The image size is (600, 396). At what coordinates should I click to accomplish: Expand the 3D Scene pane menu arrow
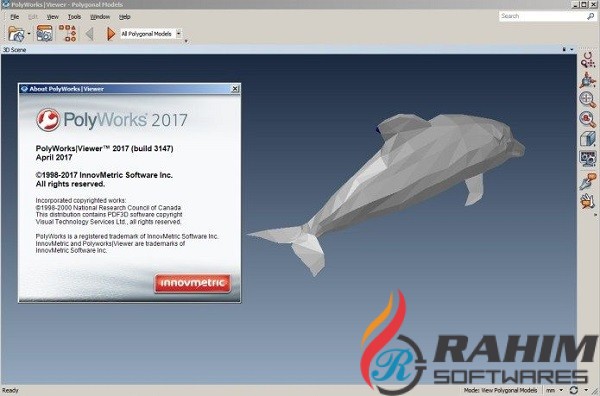click(x=572, y=50)
